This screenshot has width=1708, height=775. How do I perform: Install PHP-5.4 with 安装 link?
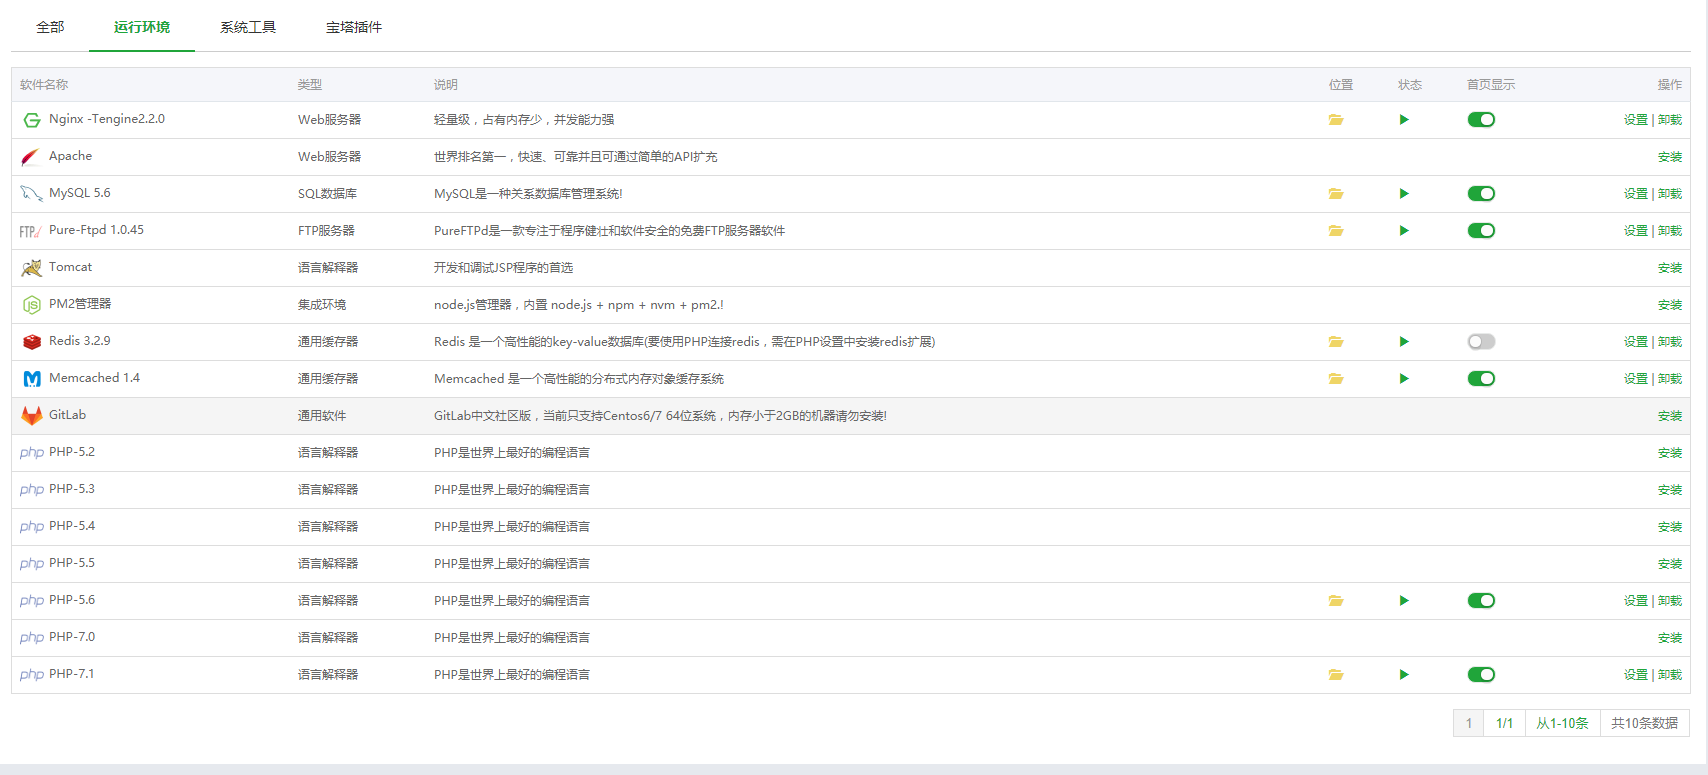pos(1670,527)
